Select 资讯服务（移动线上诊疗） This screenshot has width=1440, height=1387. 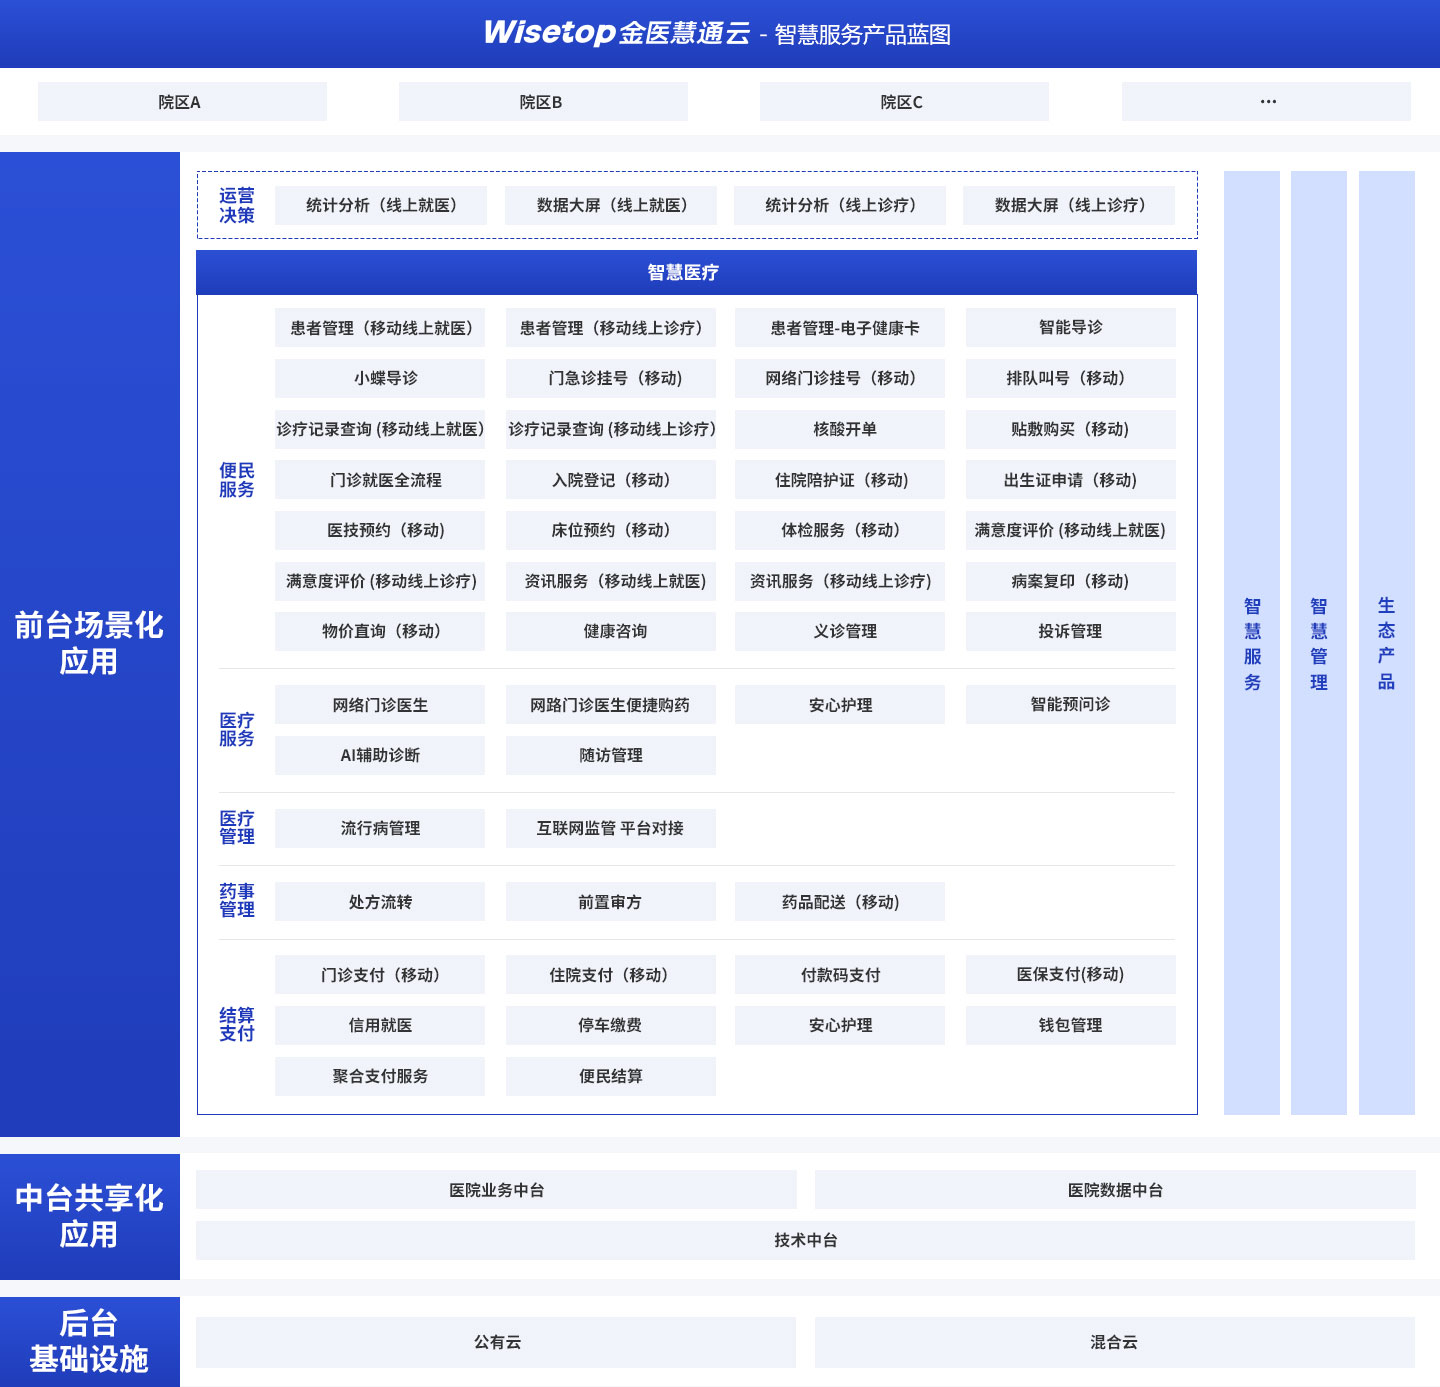[840, 581]
